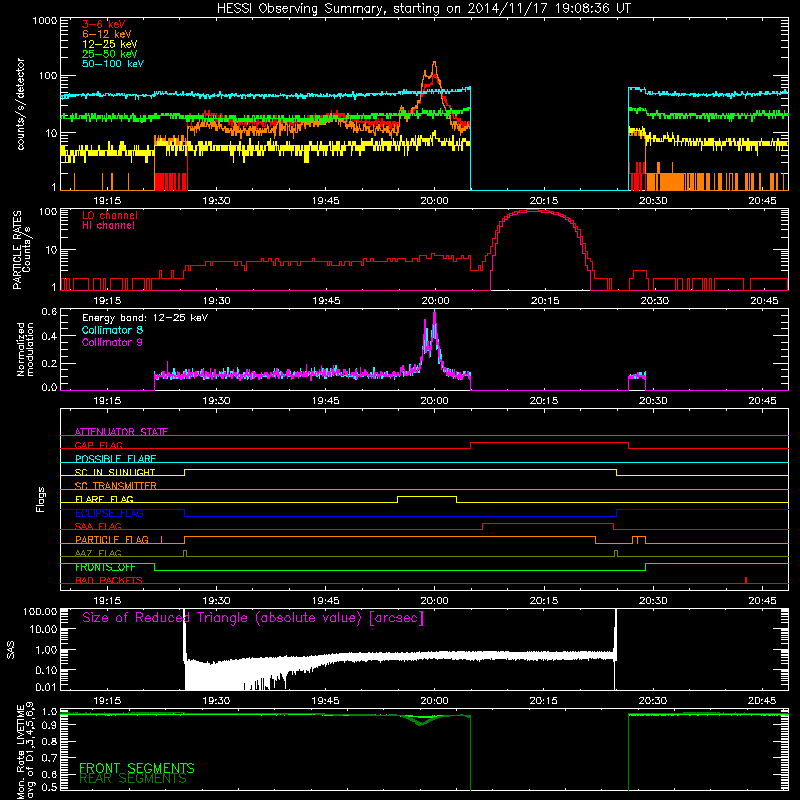Click the modulation spike peak in Normalized modulation plot
The image size is (800, 800).
pyautogui.click(x=434, y=312)
